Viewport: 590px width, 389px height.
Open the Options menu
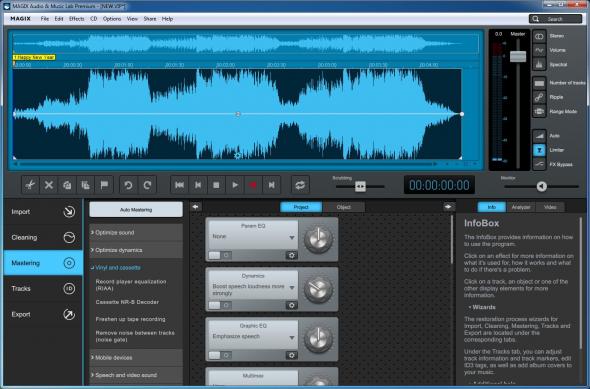pos(112,19)
